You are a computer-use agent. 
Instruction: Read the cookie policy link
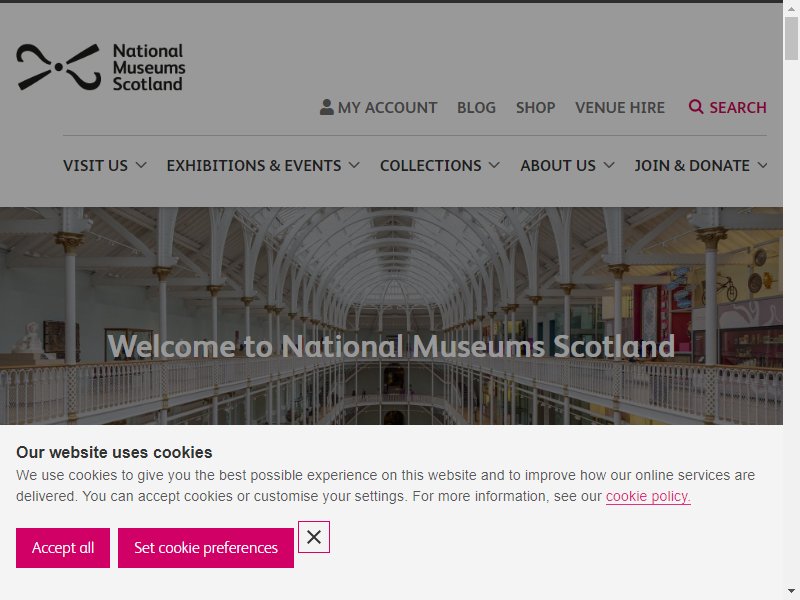click(x=648, y=496)
